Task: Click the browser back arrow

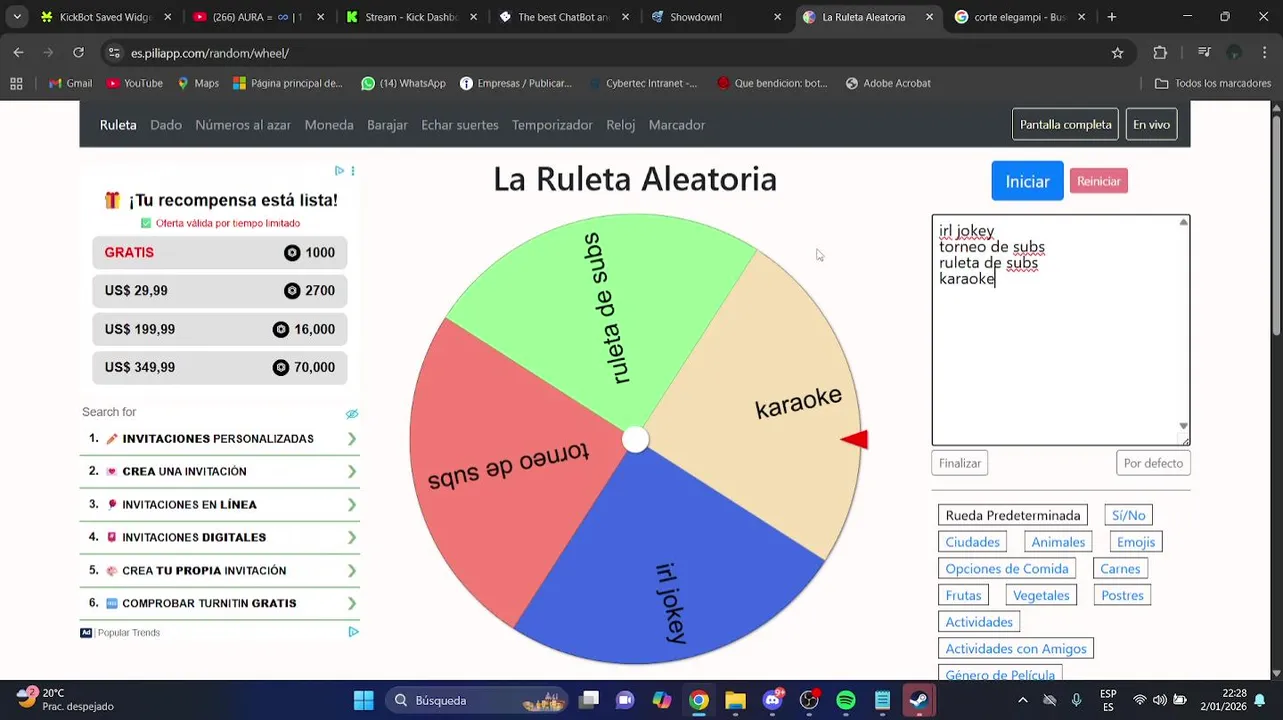Action: (18, 53)
